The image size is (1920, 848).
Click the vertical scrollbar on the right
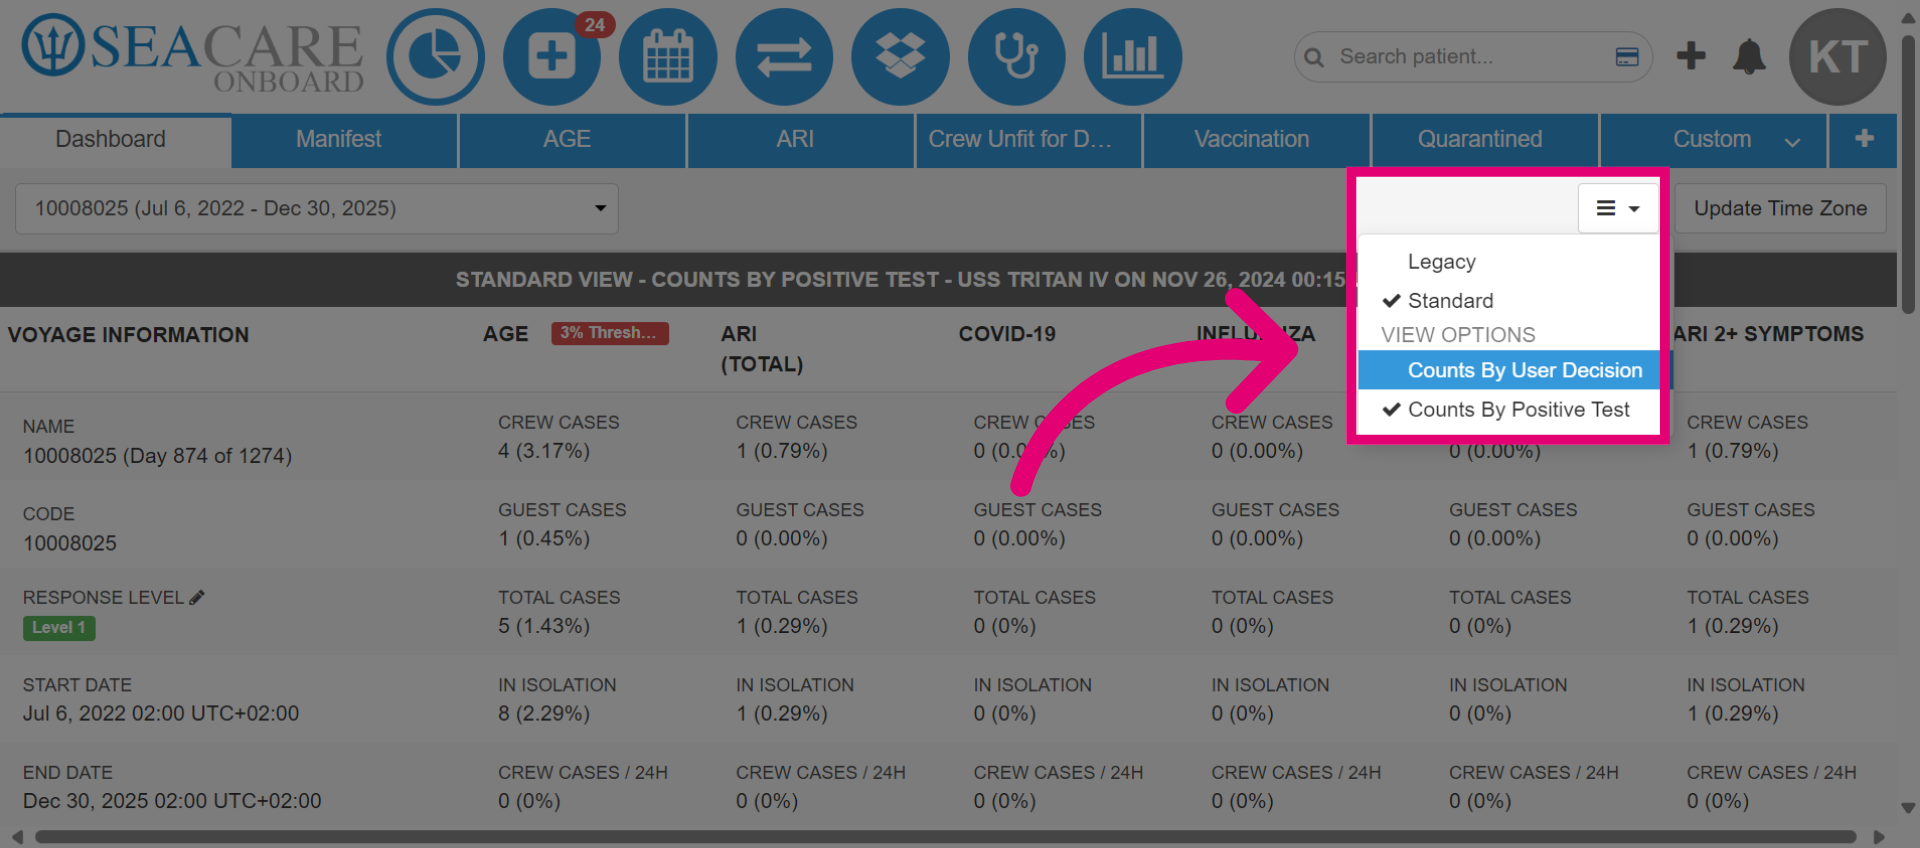pyautogui.click(x=1908, y=175)
